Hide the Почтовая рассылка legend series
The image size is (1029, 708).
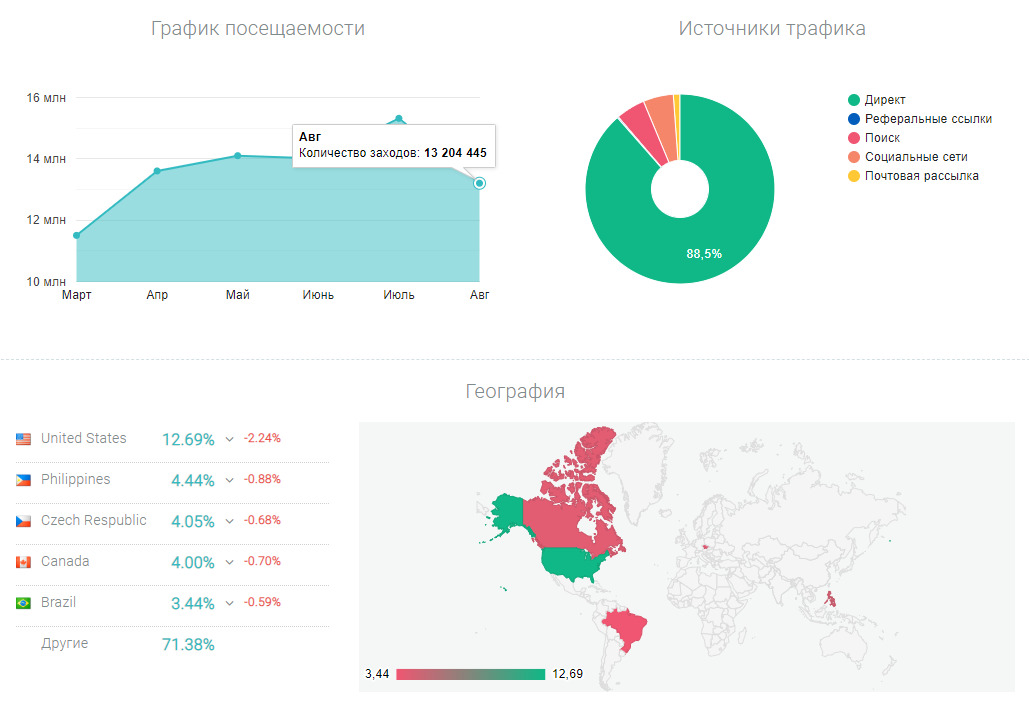[921, 176]
